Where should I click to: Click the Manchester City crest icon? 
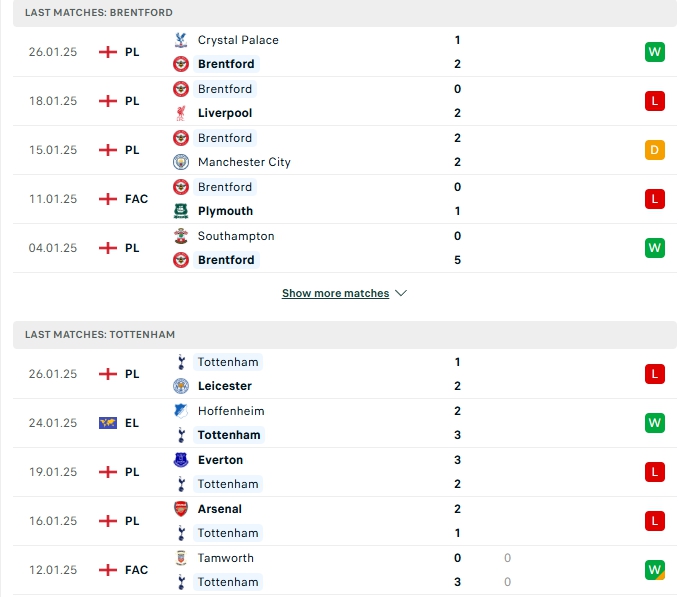(181, 162)
